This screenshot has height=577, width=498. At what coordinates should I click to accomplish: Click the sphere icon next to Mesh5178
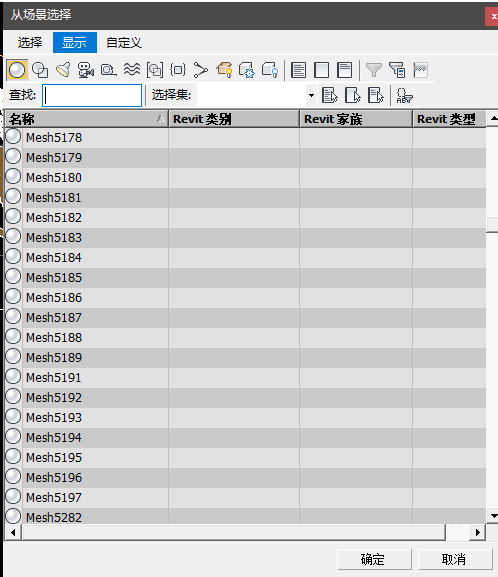tap(13, 137)
